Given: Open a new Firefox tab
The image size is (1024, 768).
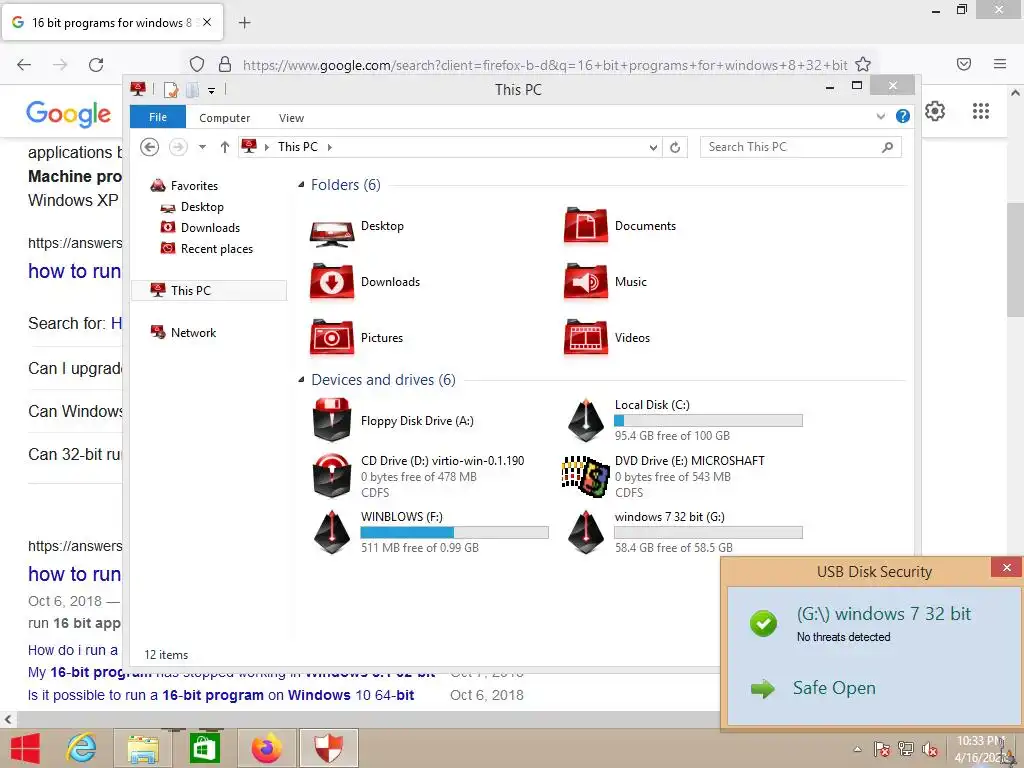Looking at the screenshot, I should click(244, 23).
